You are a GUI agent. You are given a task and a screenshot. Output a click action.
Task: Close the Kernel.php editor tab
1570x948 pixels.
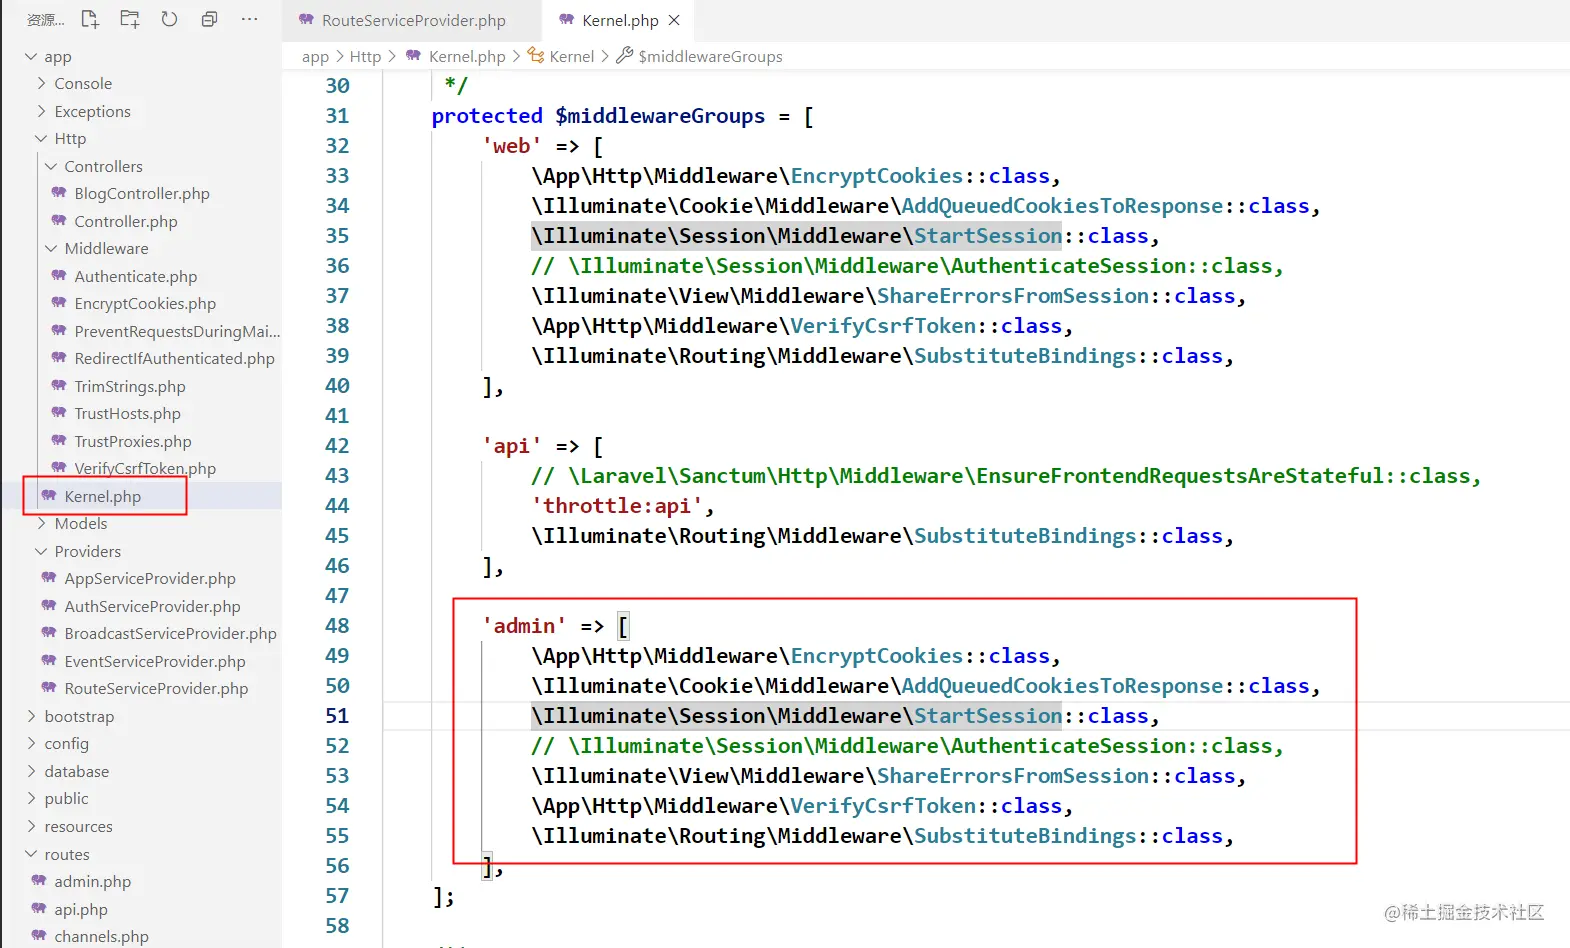(x=674, y=20)
